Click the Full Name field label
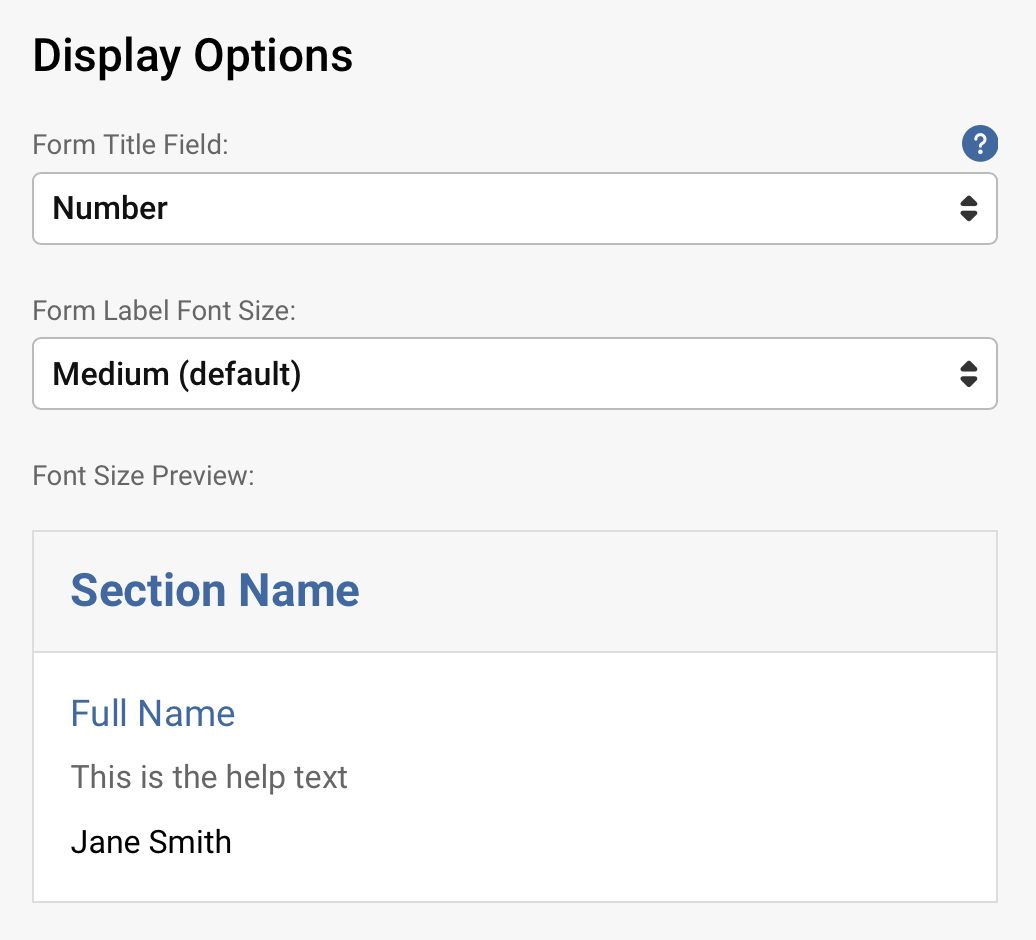This screenshot has height=940, width=1036. pyautogui.click(x=152, y=713)
